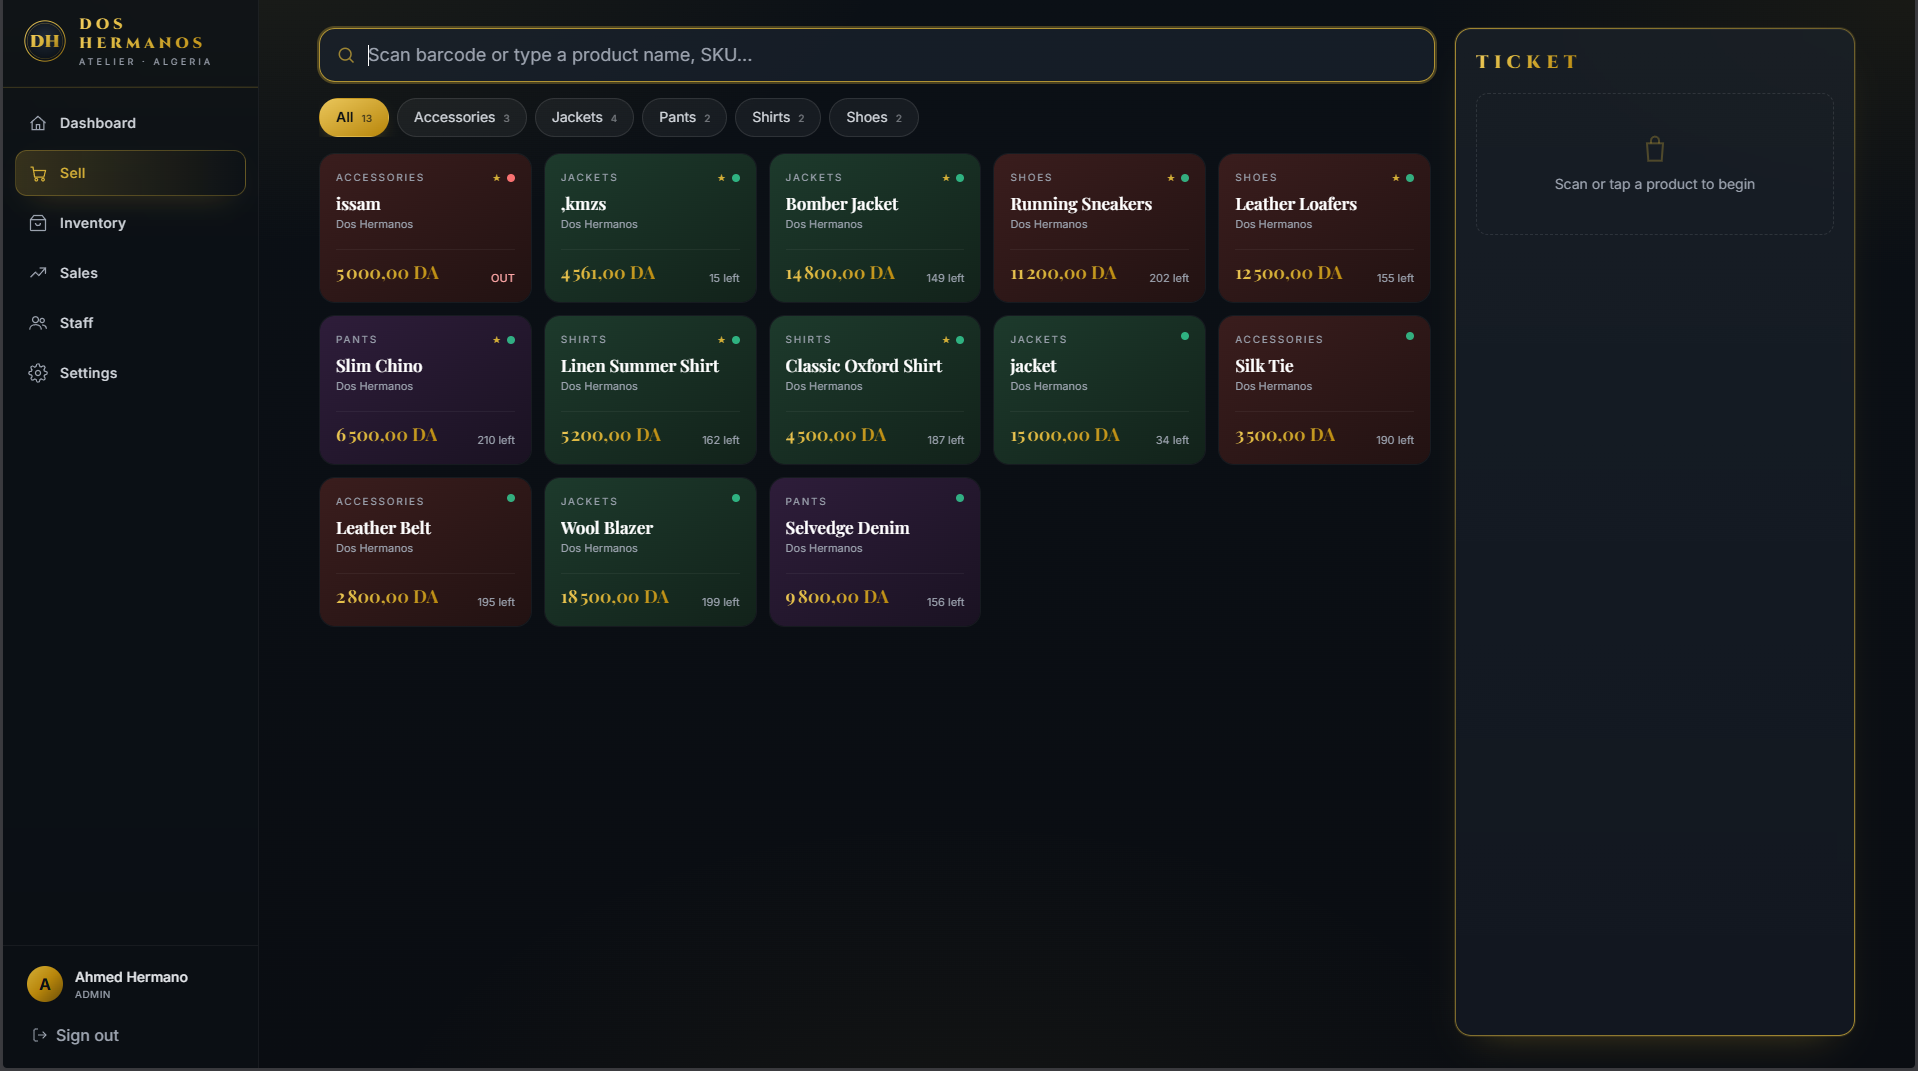Go to Dashboard page
Image resolution: width=1918 pixels, height=1071 pixels.
(x=130, y=123)
